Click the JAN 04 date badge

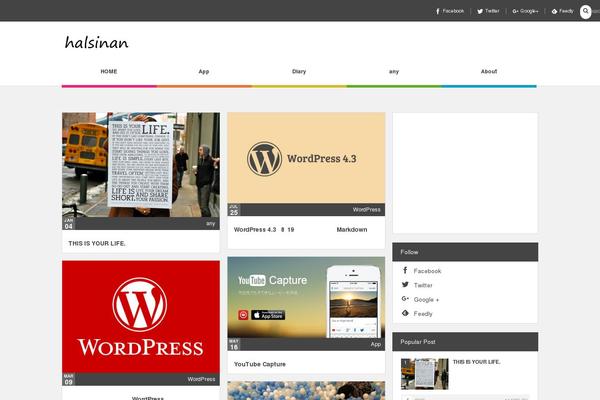click(68, 224)
